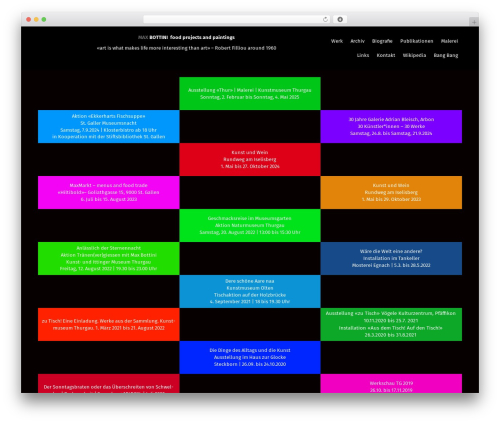500x423 pixels.
Task: Open the Publikationen menu item
Action: [417, 41]
